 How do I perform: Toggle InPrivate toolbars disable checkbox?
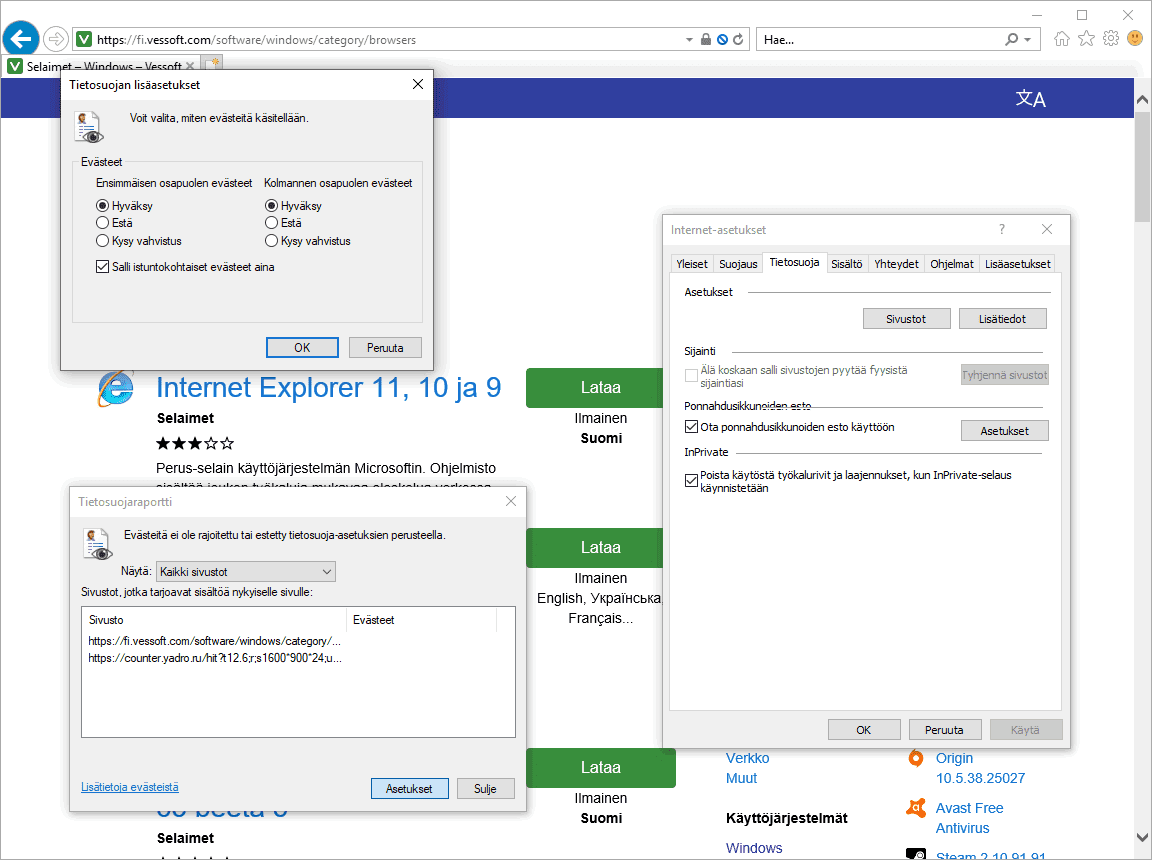click(x=691, y=480)
